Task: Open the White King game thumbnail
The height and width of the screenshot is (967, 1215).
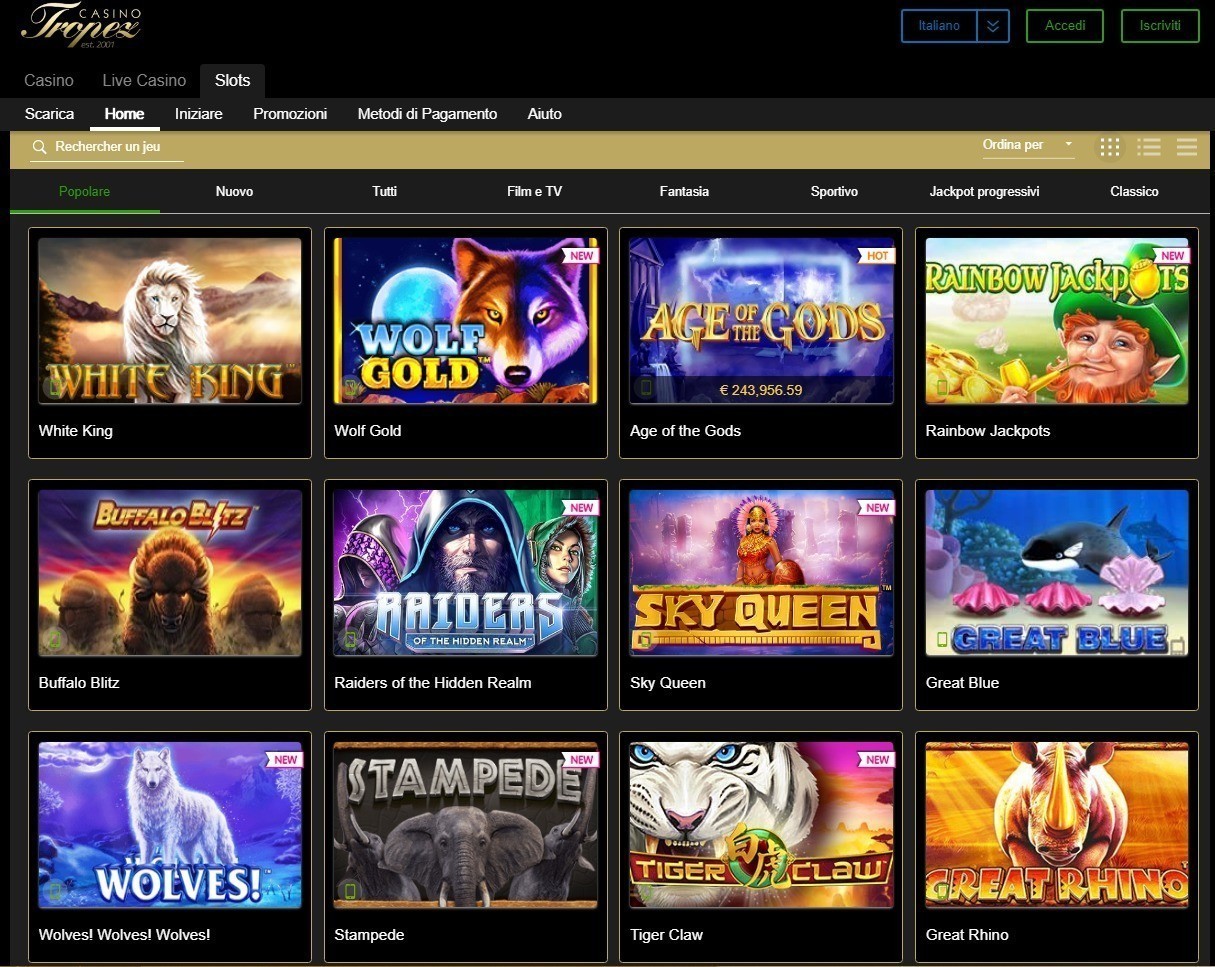Action: click(170, 321)
